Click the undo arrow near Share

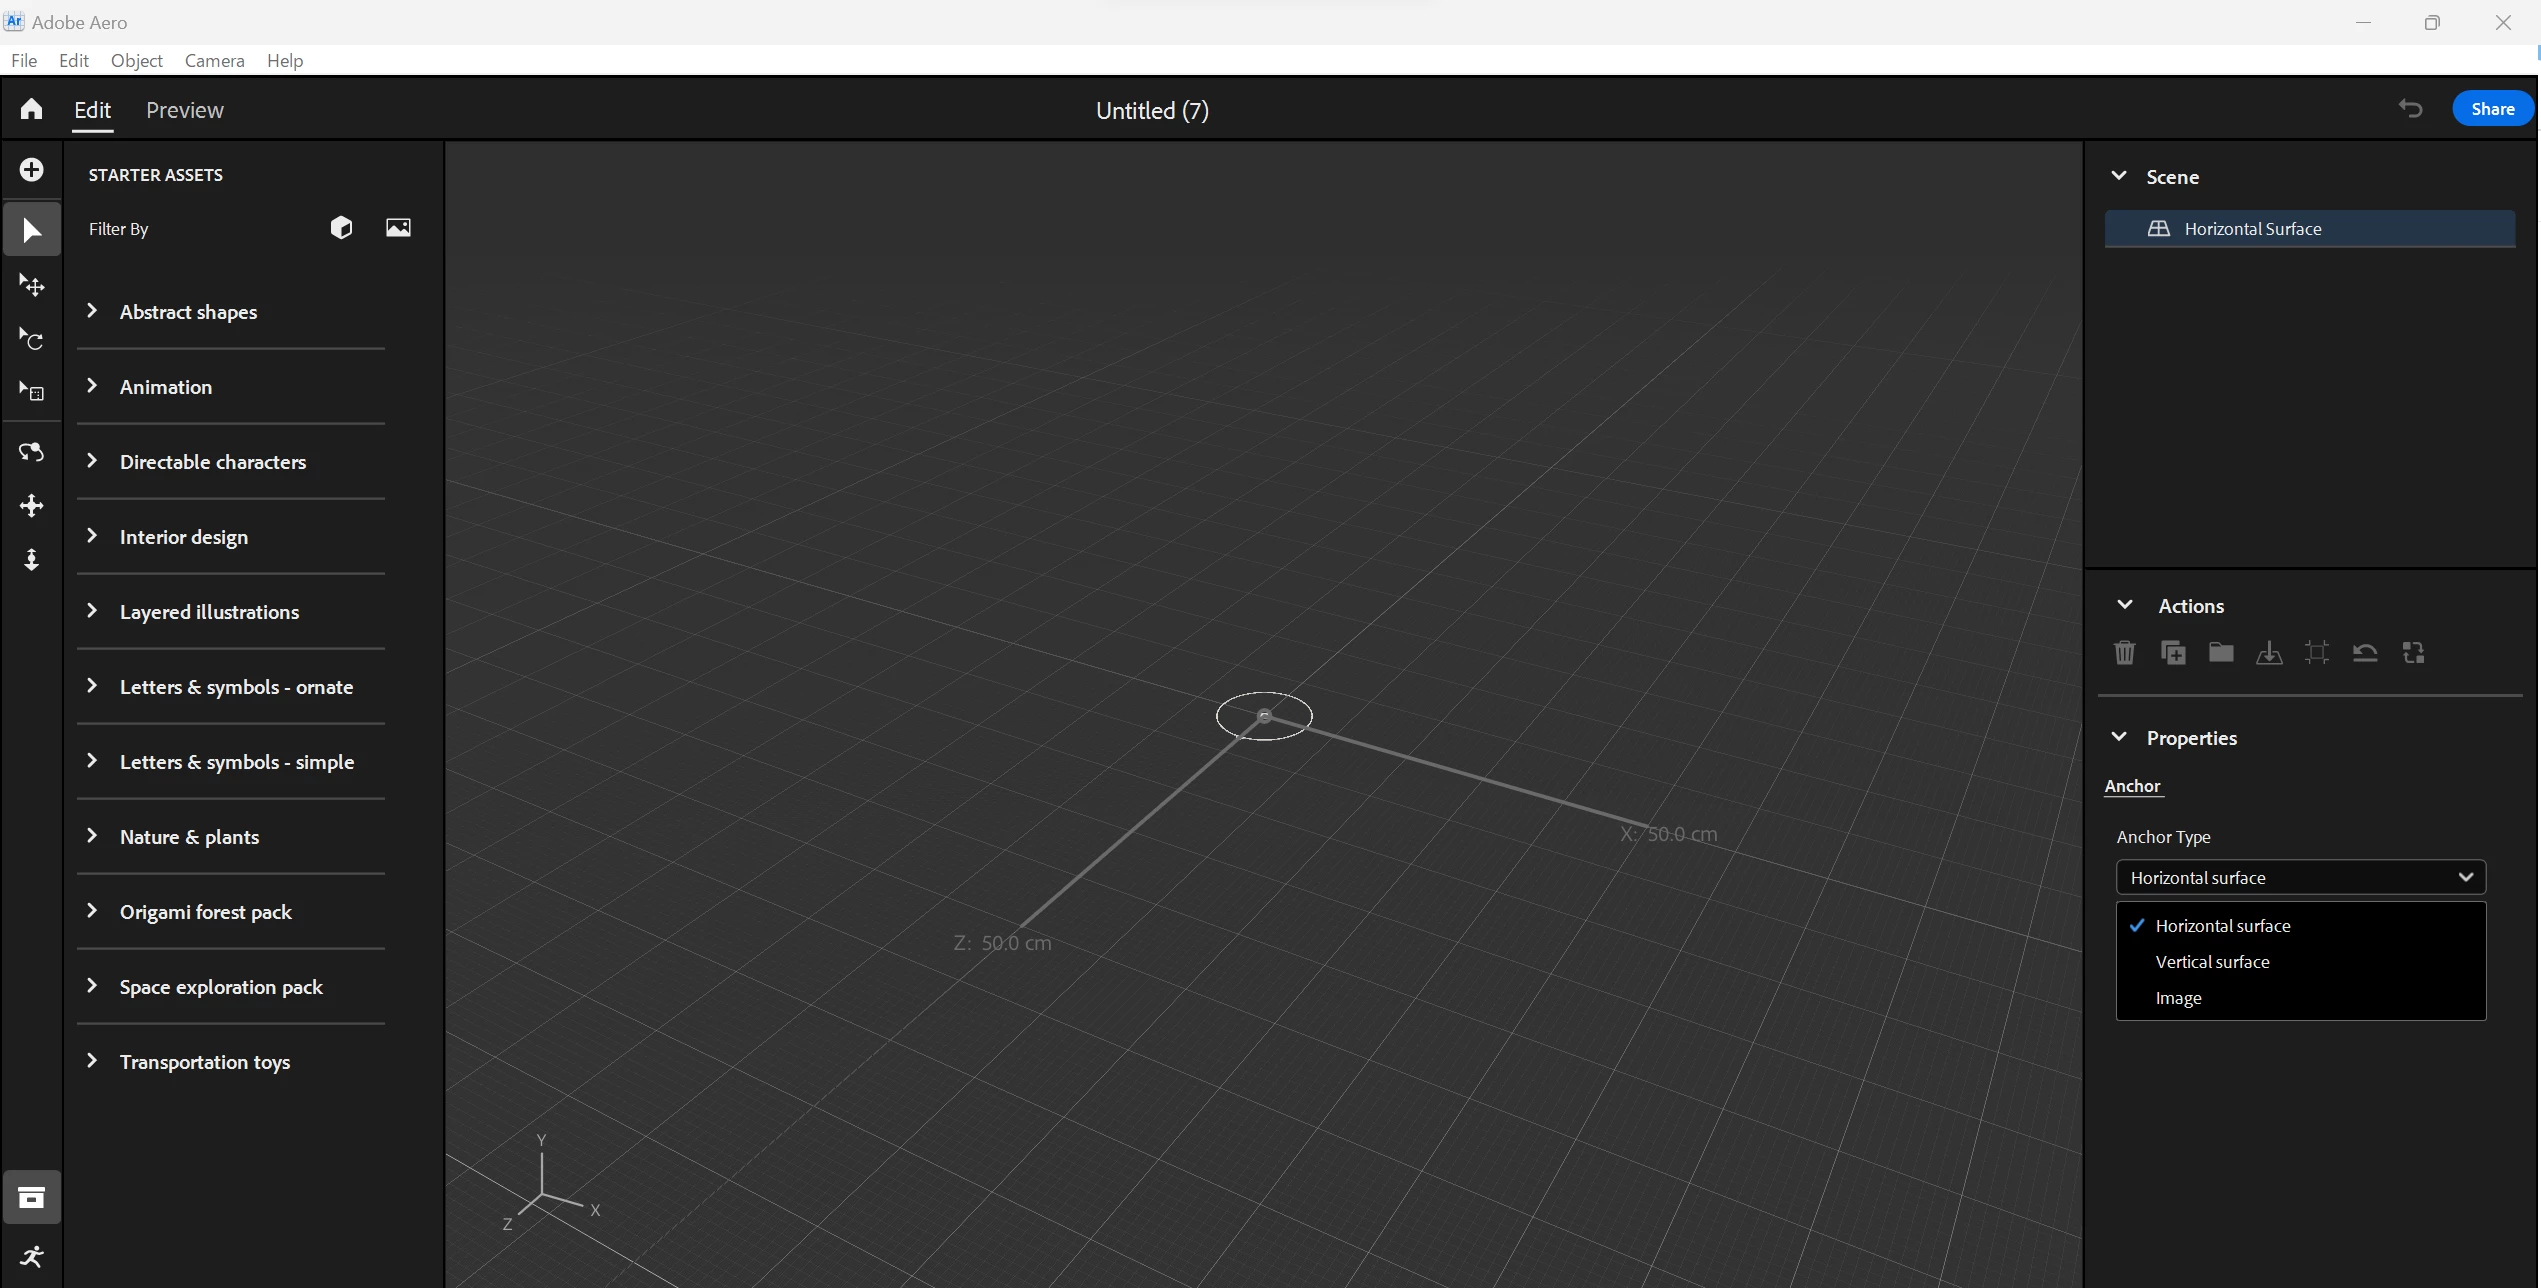(2410, 109)
